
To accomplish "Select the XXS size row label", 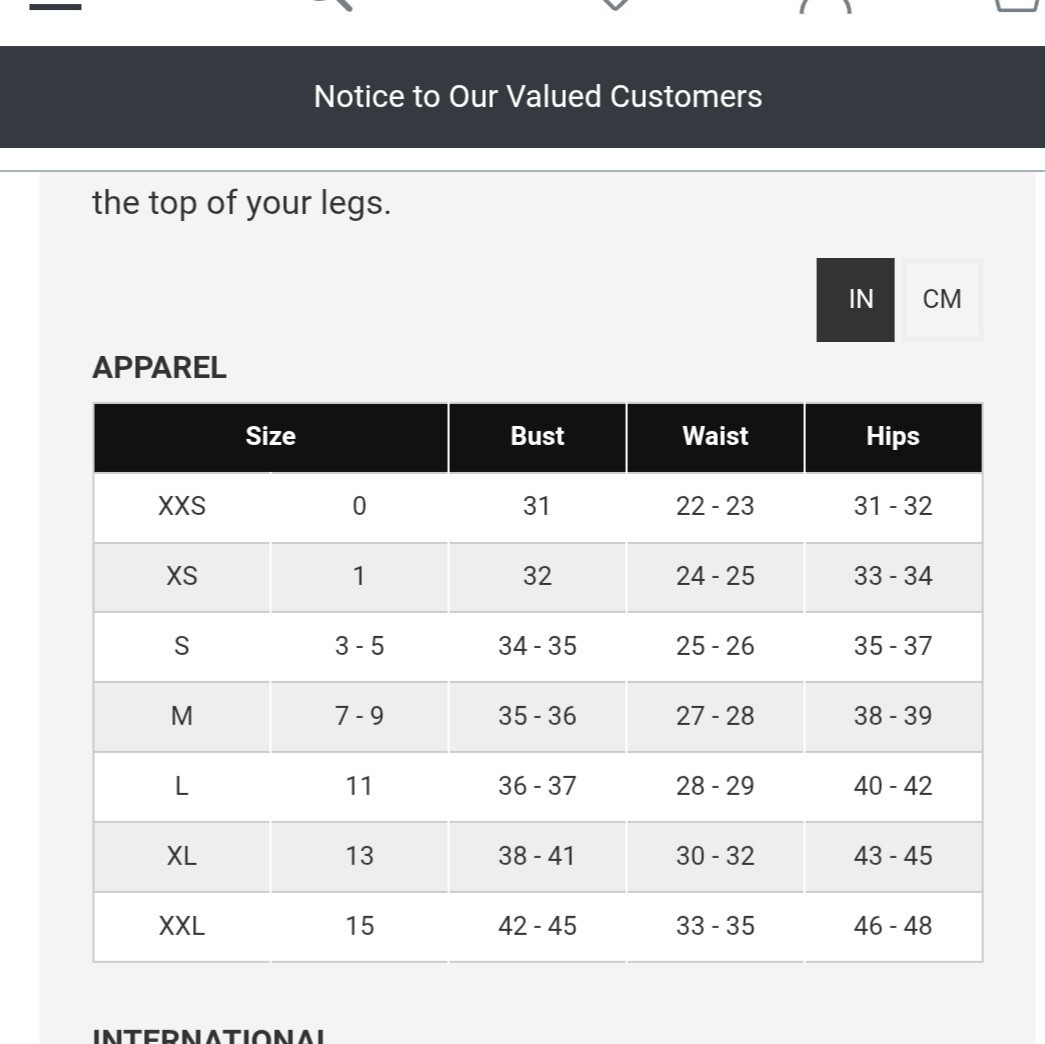I will [x=182, y=507].
